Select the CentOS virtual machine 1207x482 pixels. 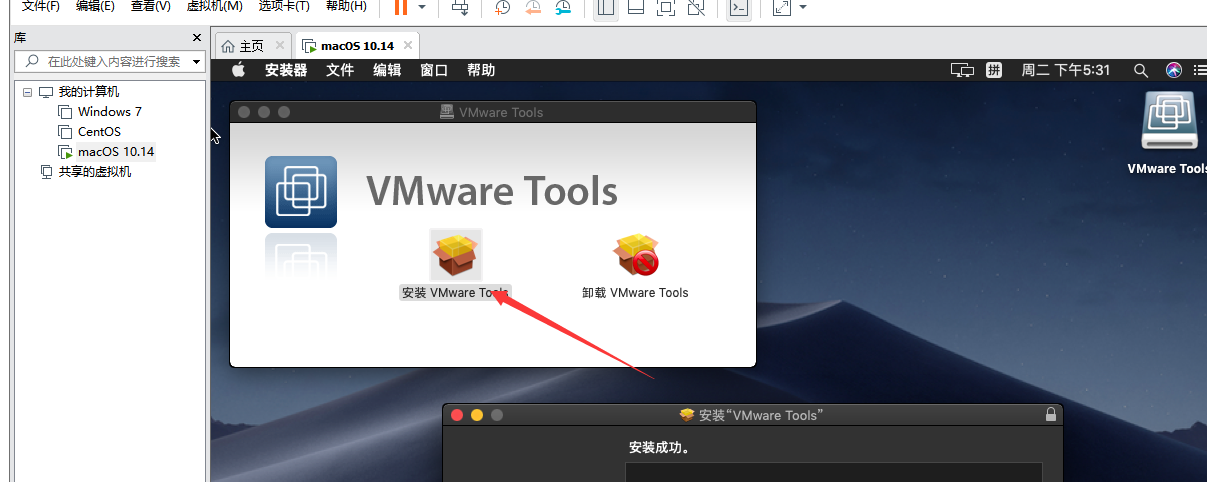point(99,132)
